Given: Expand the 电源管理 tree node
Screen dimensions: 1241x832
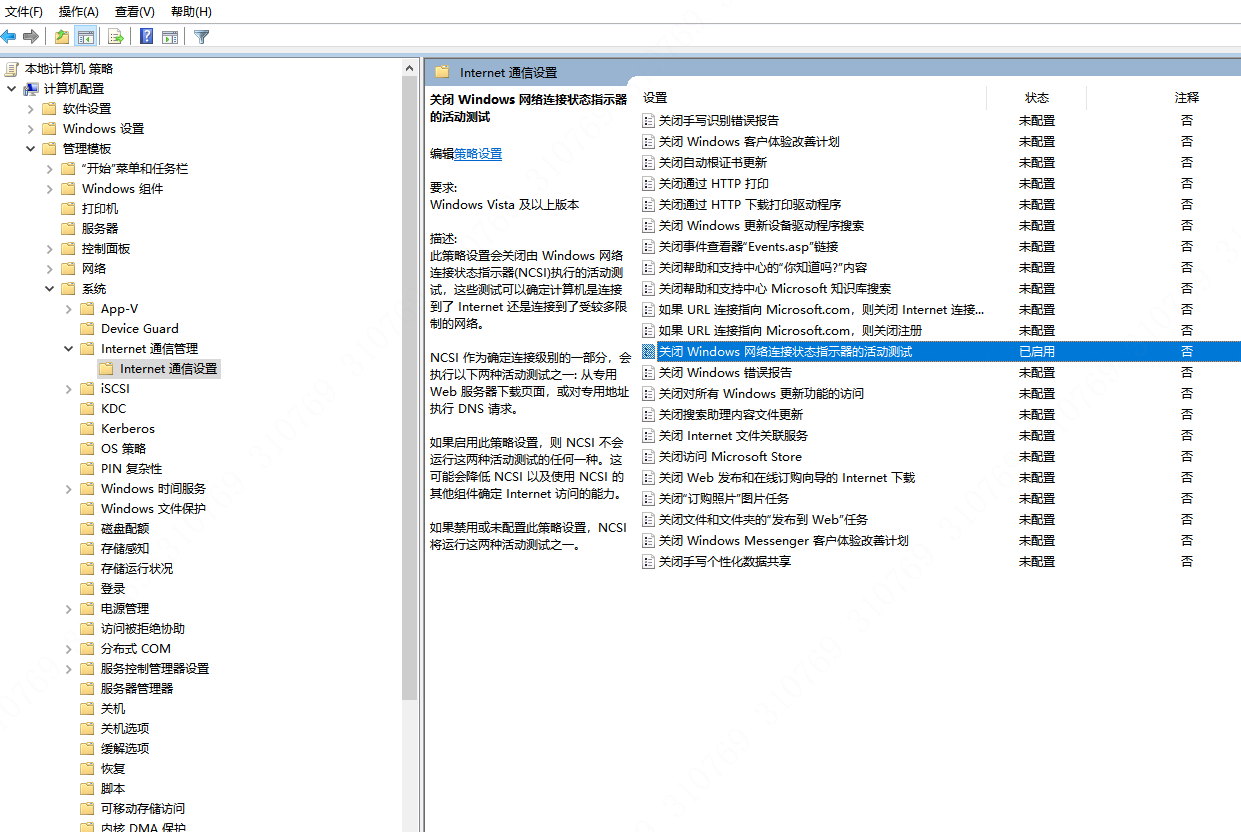Looking at the screenshot, I should pyautogui.click(x=68, y=609).
